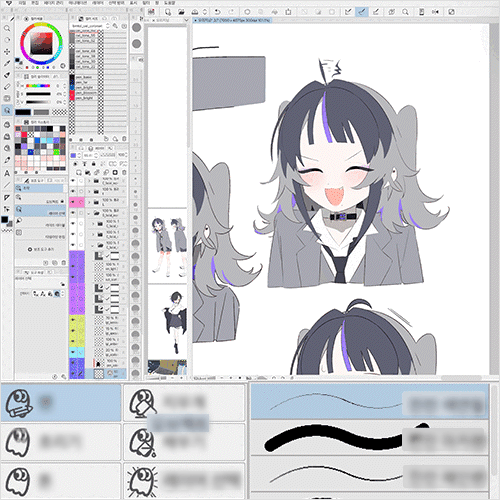Toggle eye visibility of the pink-marked layer folder
The image size is (500, 500).
[x=73, y=202]
